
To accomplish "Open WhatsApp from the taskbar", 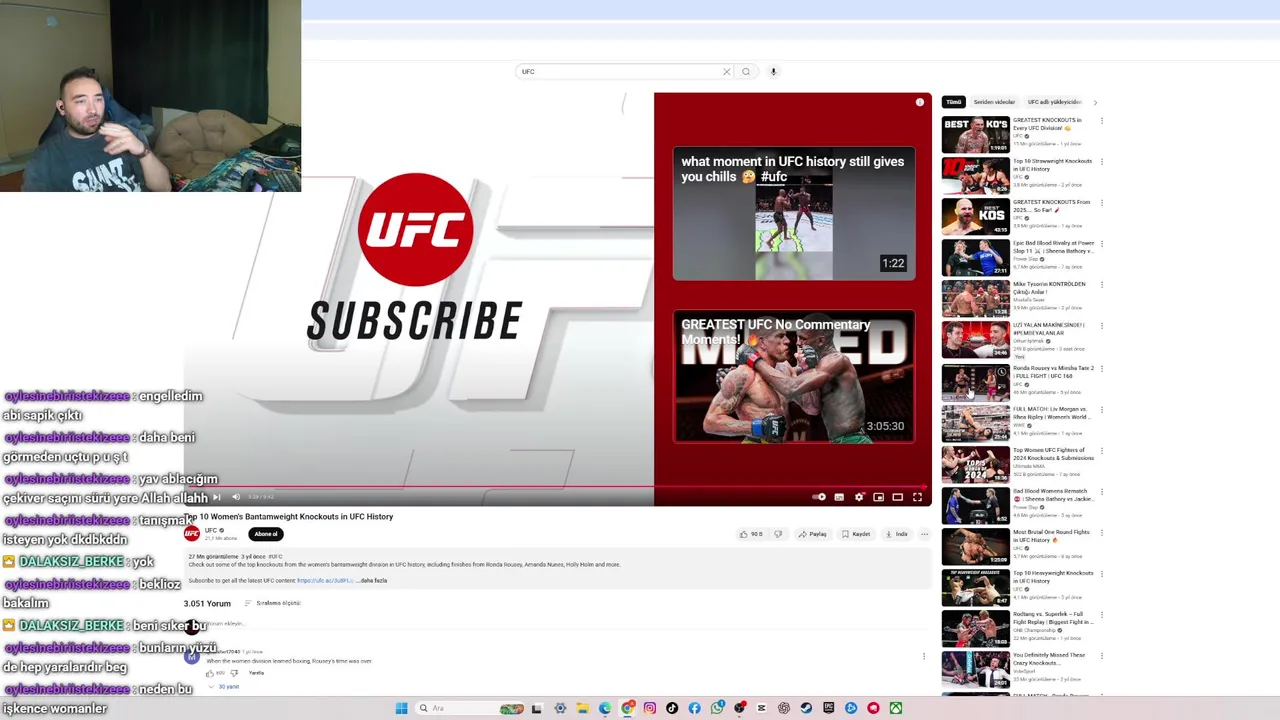I will [x=717, y=708].
